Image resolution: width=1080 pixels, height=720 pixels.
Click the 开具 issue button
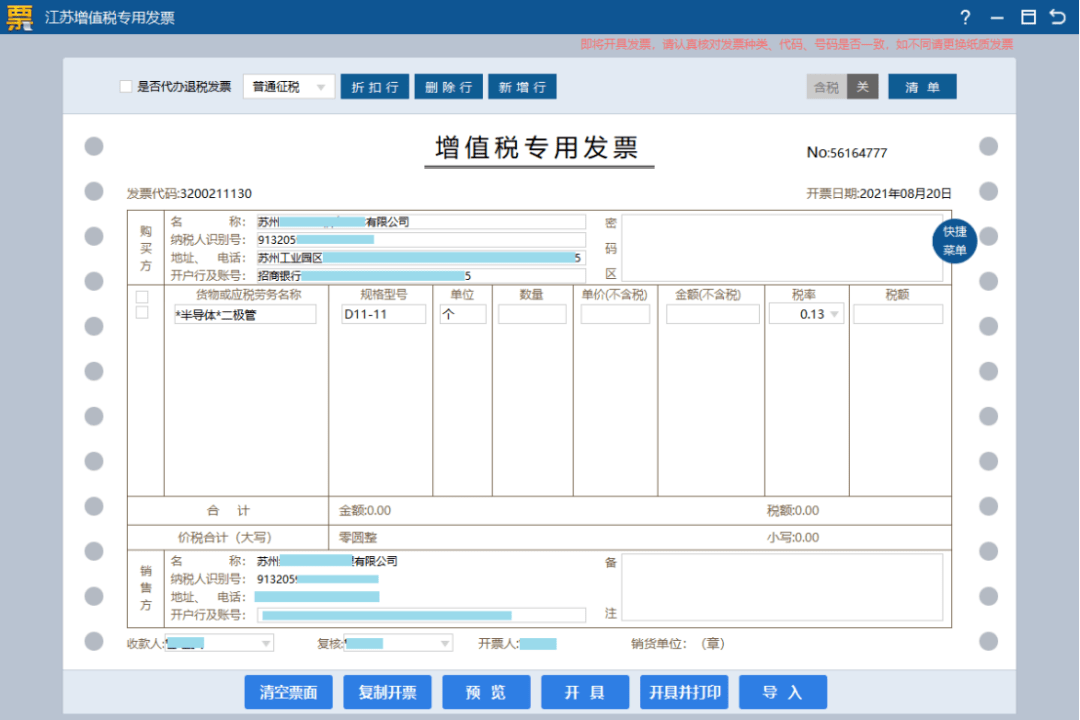(585, 692)
